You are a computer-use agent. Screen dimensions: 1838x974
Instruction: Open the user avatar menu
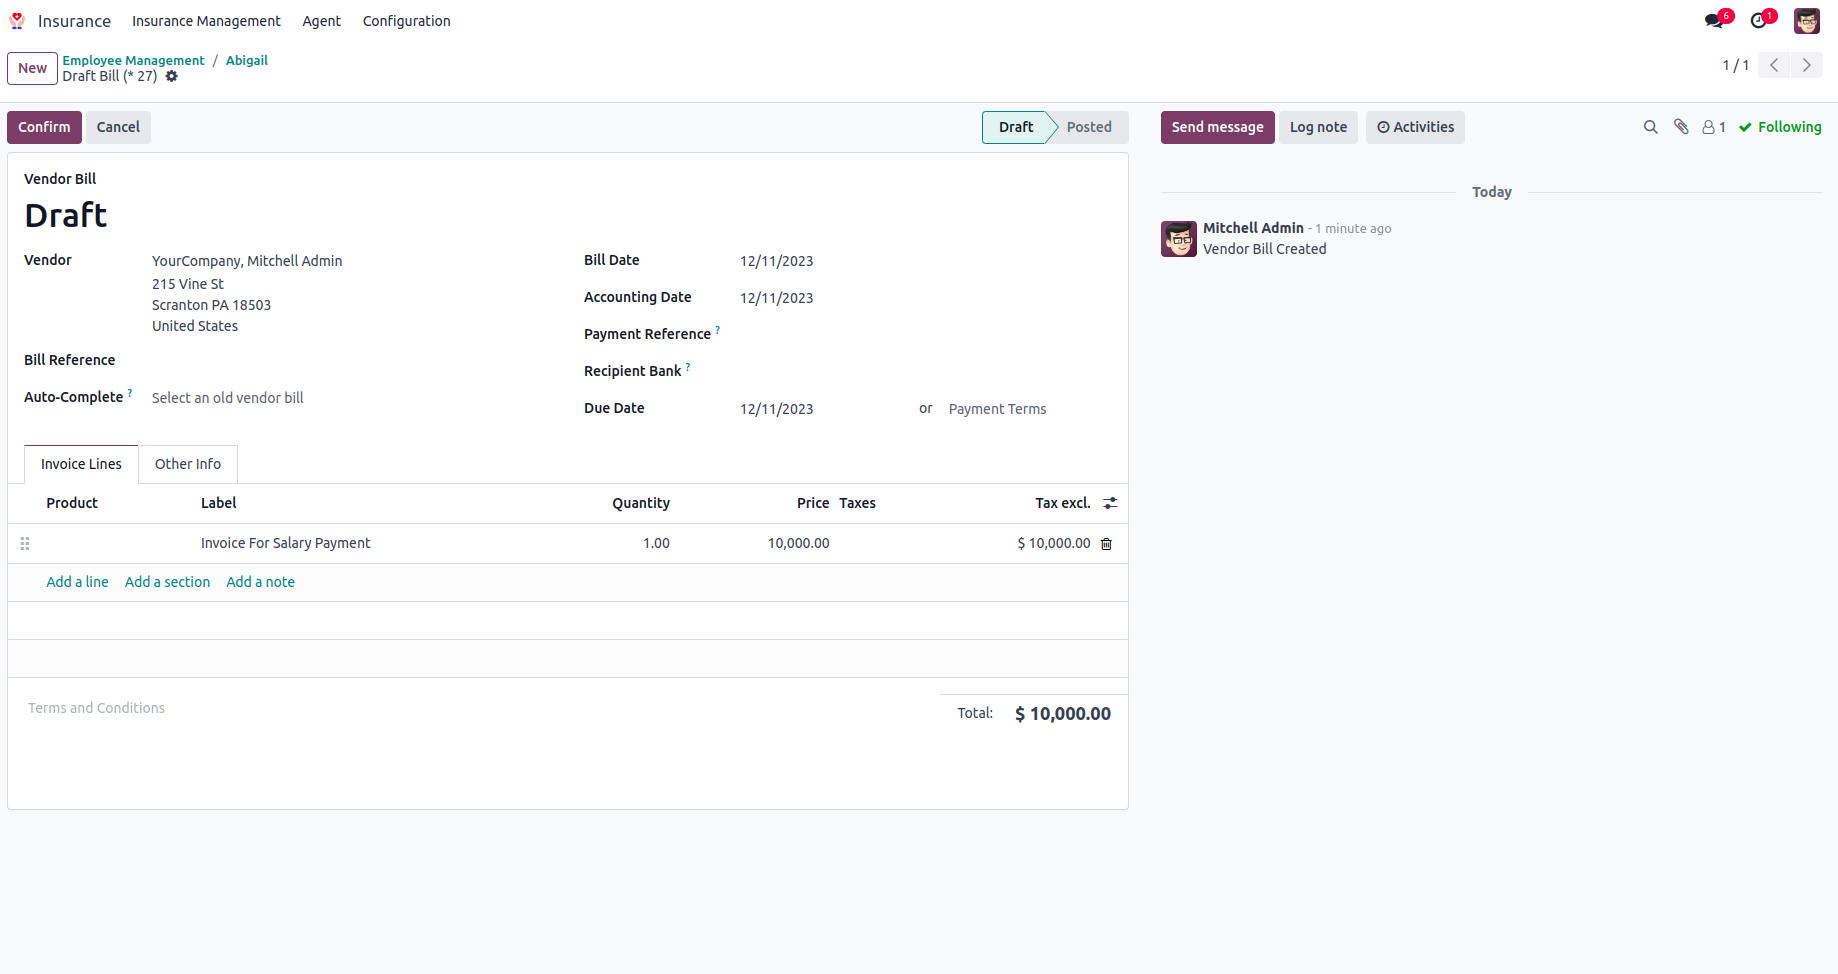[x=1807, y=21]
